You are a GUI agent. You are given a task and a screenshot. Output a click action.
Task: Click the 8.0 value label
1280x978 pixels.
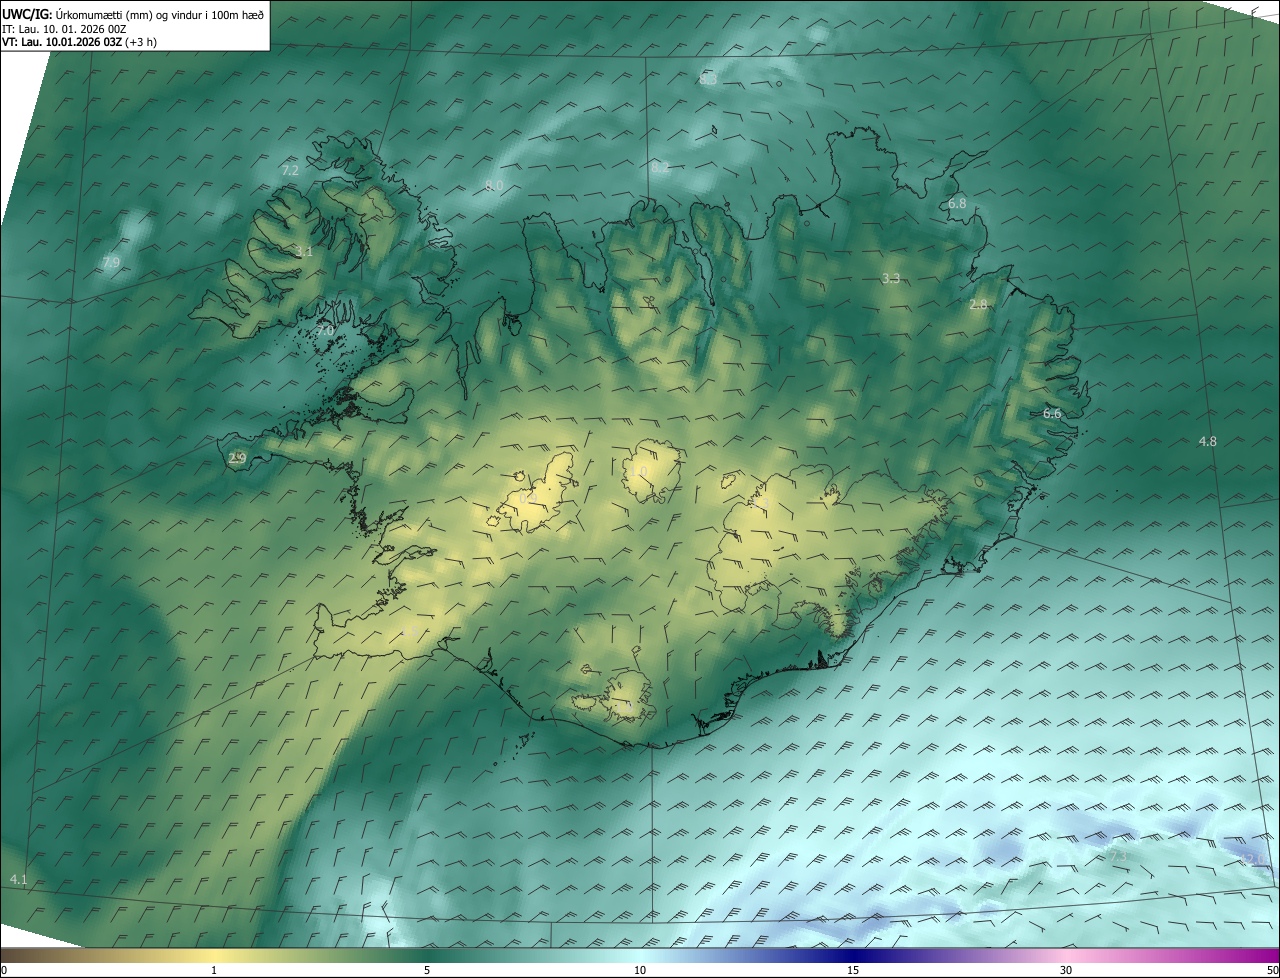pos(494,186)
